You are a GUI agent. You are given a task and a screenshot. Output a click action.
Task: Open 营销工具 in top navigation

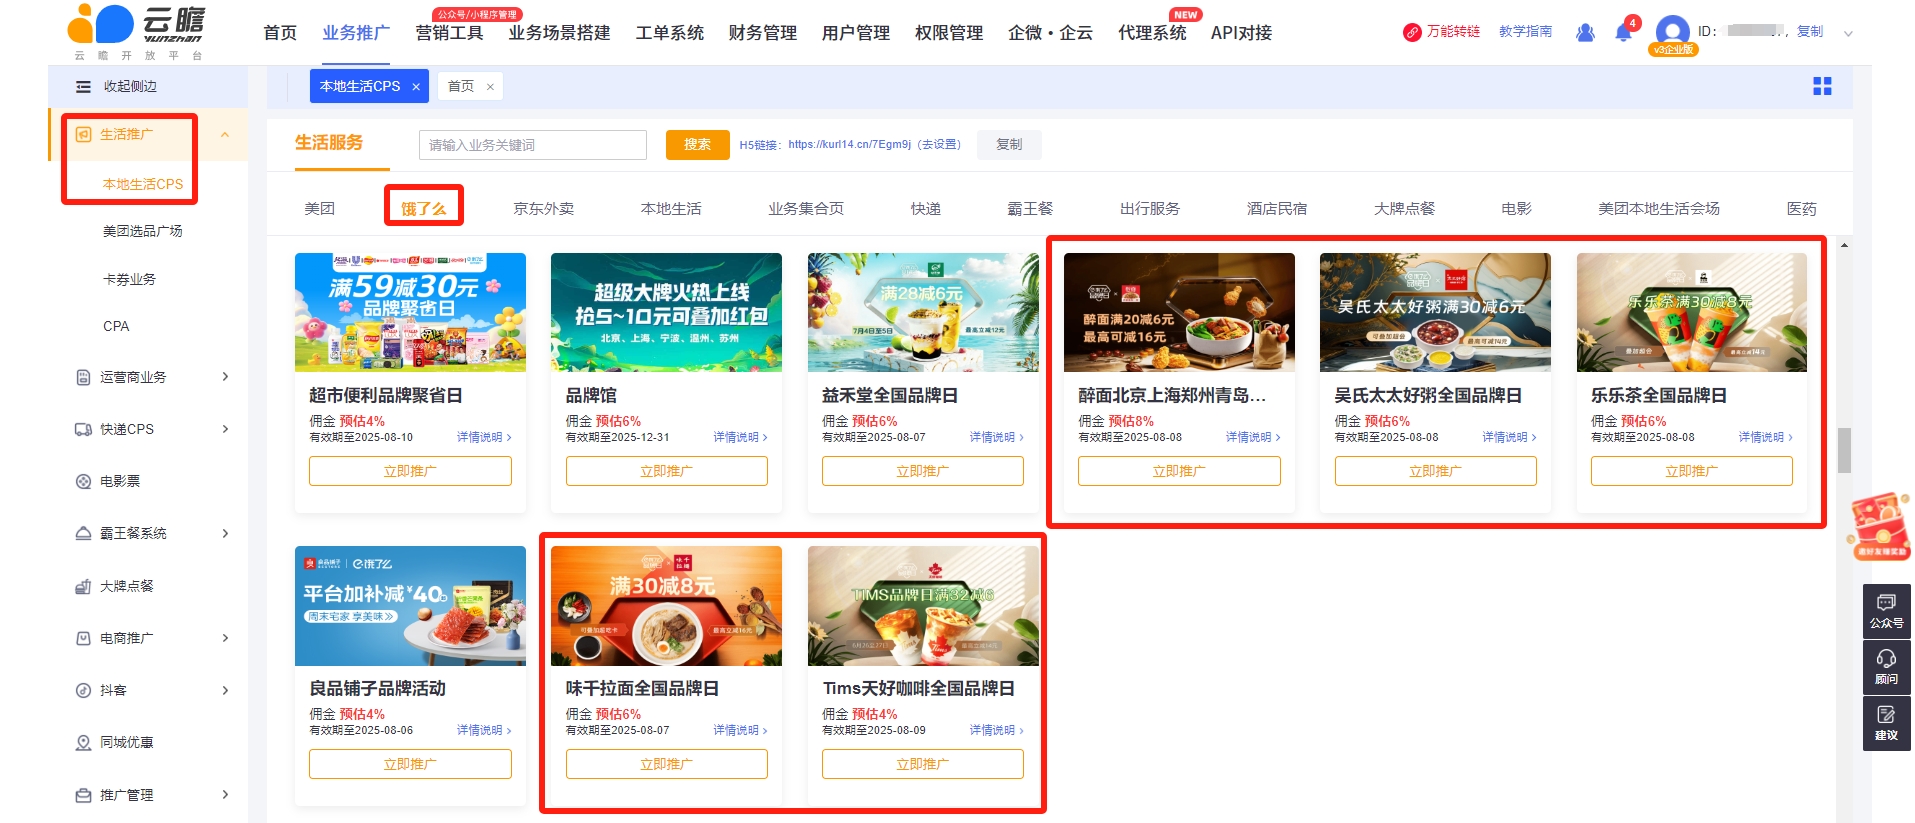pos(449,33)
